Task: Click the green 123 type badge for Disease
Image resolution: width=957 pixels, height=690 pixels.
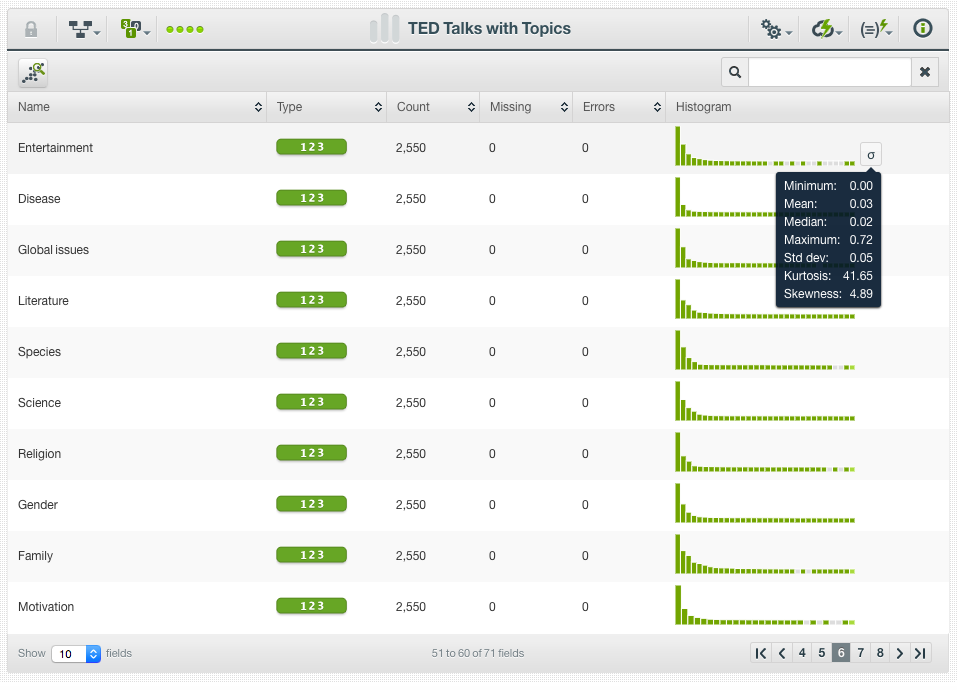Action: tap(311, 198)
